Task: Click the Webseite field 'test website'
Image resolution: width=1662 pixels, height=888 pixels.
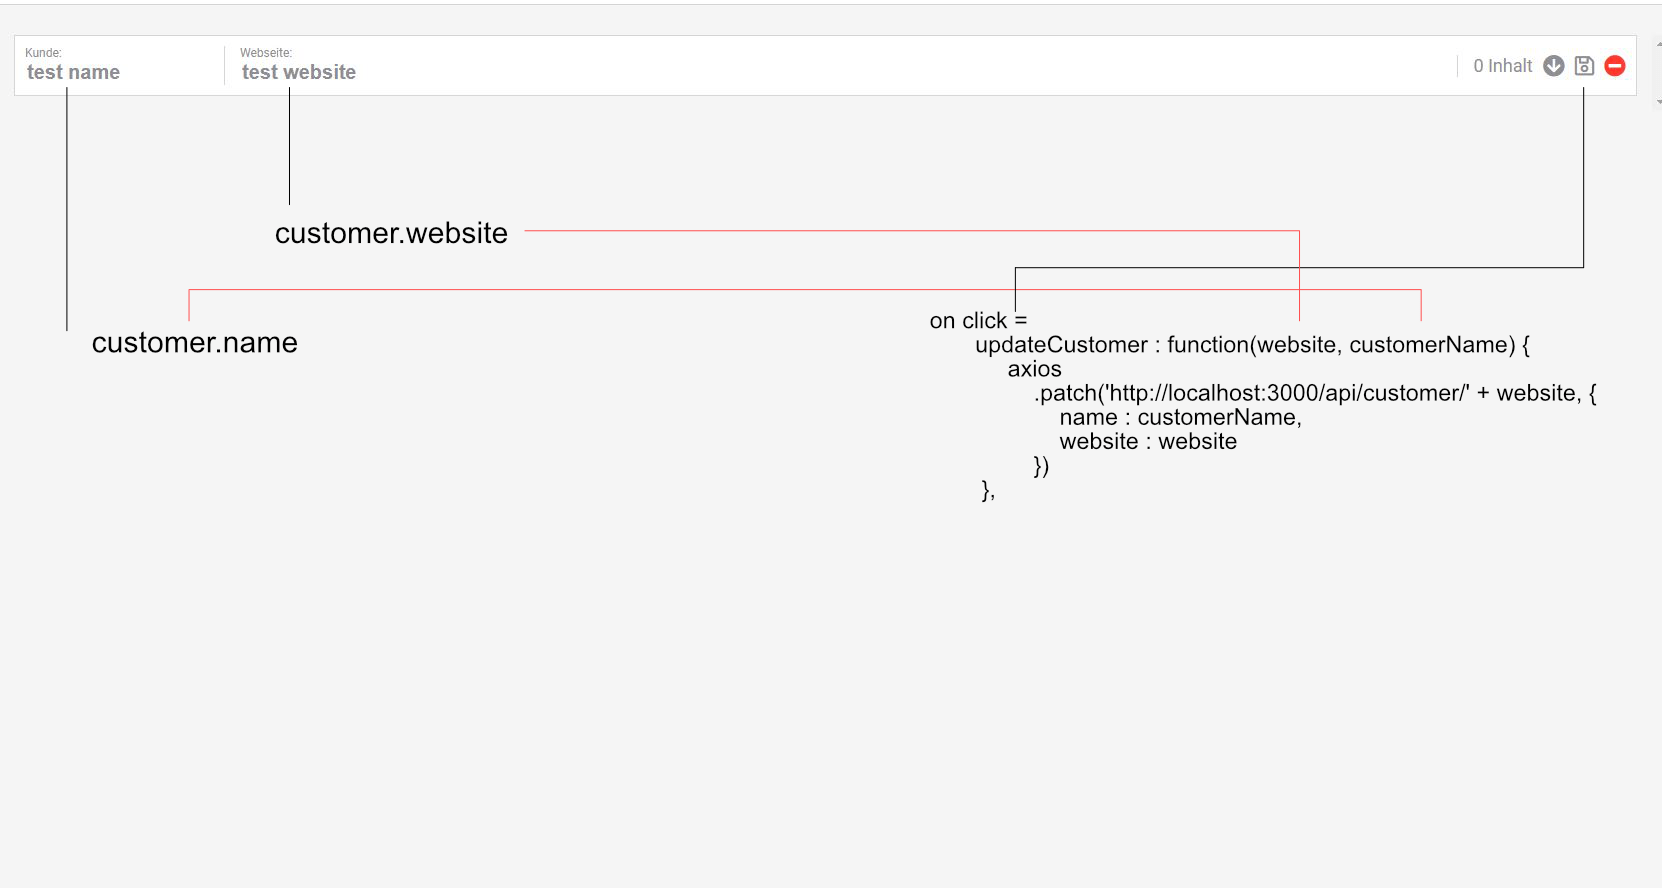Action: coord(299,72)
